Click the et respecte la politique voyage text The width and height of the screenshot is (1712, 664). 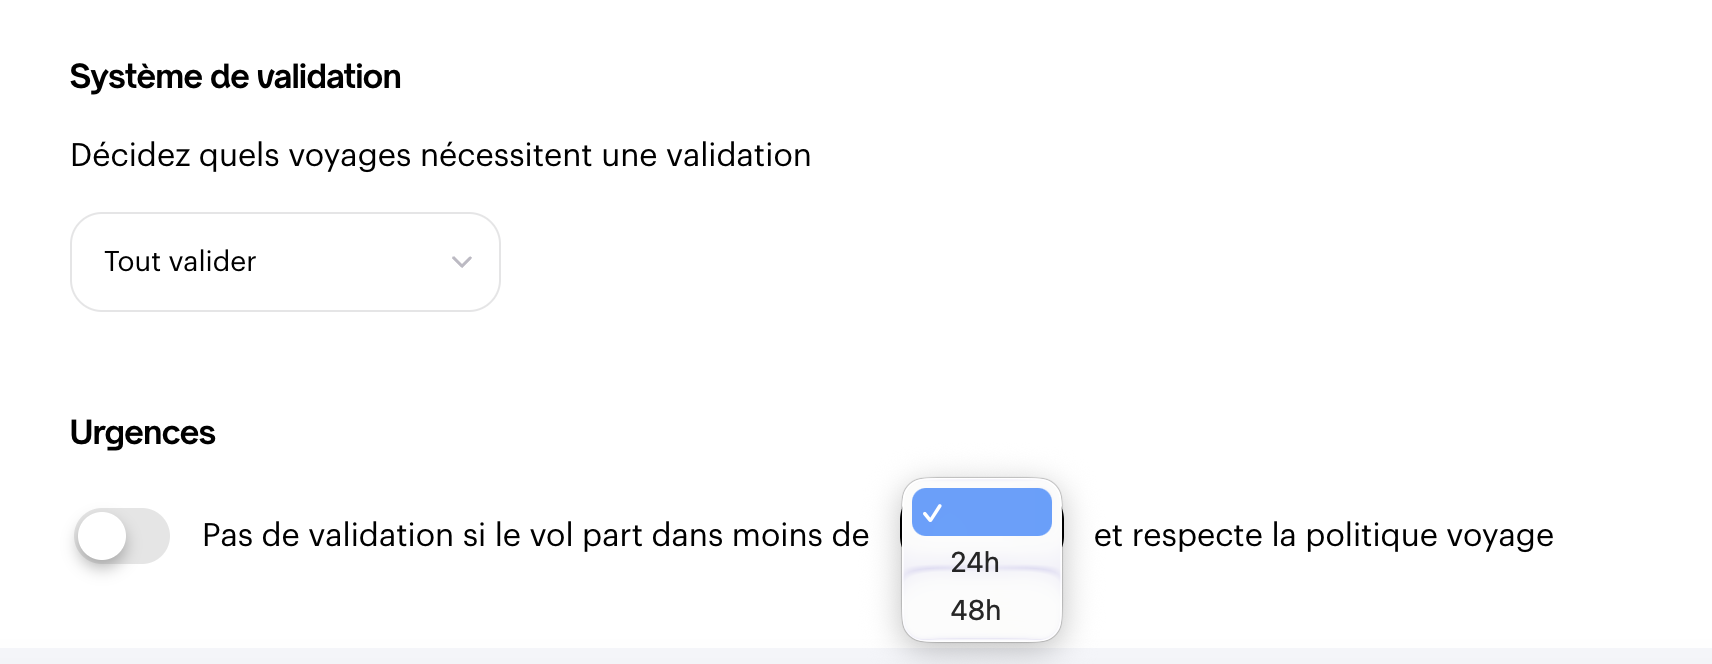coord(1323,536)
